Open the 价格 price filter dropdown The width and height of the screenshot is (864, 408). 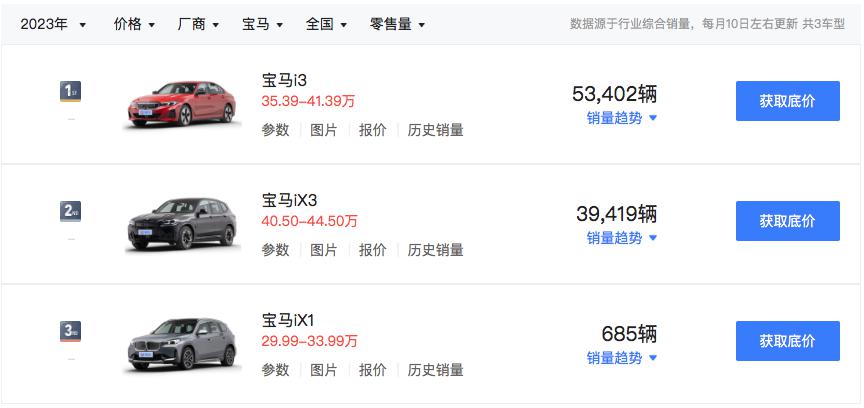click(x=134, y=24)
